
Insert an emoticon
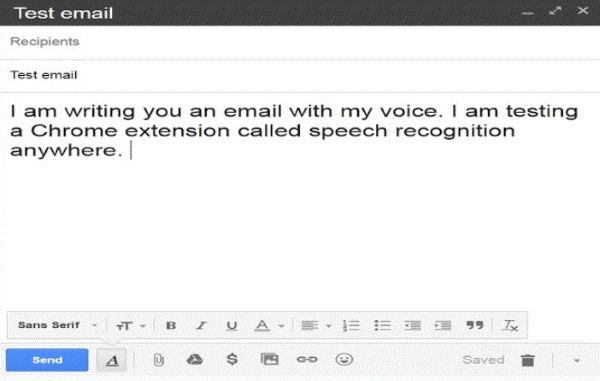pyautogui.click(x=344, y=360)
